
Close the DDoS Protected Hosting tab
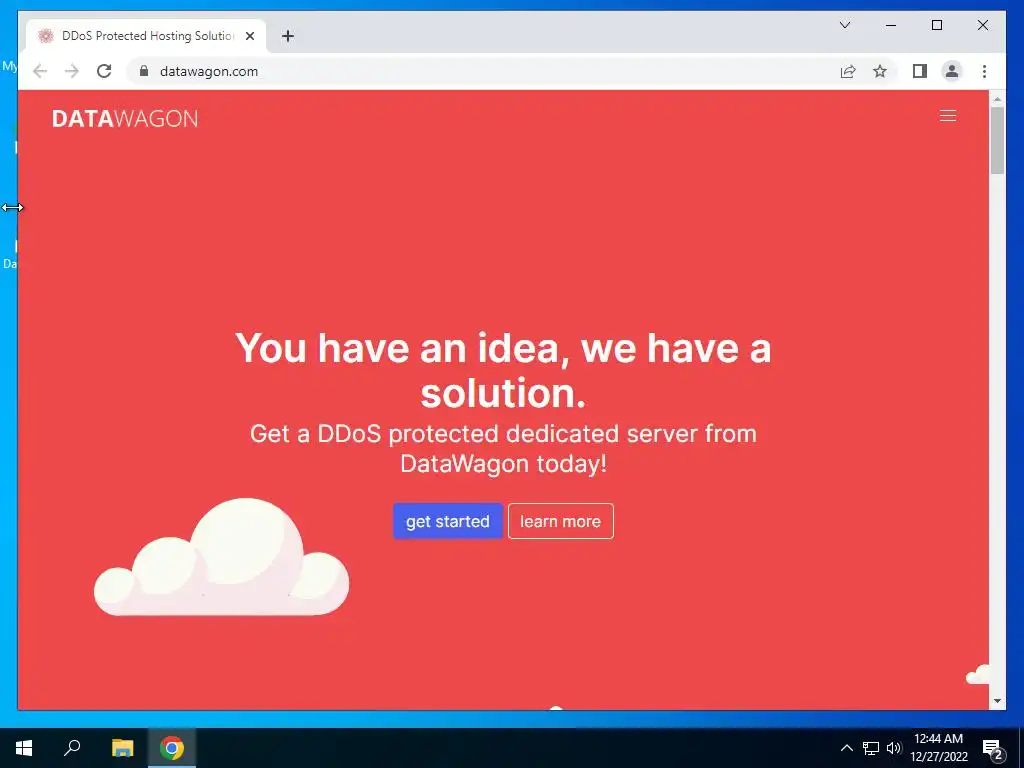(x=249, y=36)
